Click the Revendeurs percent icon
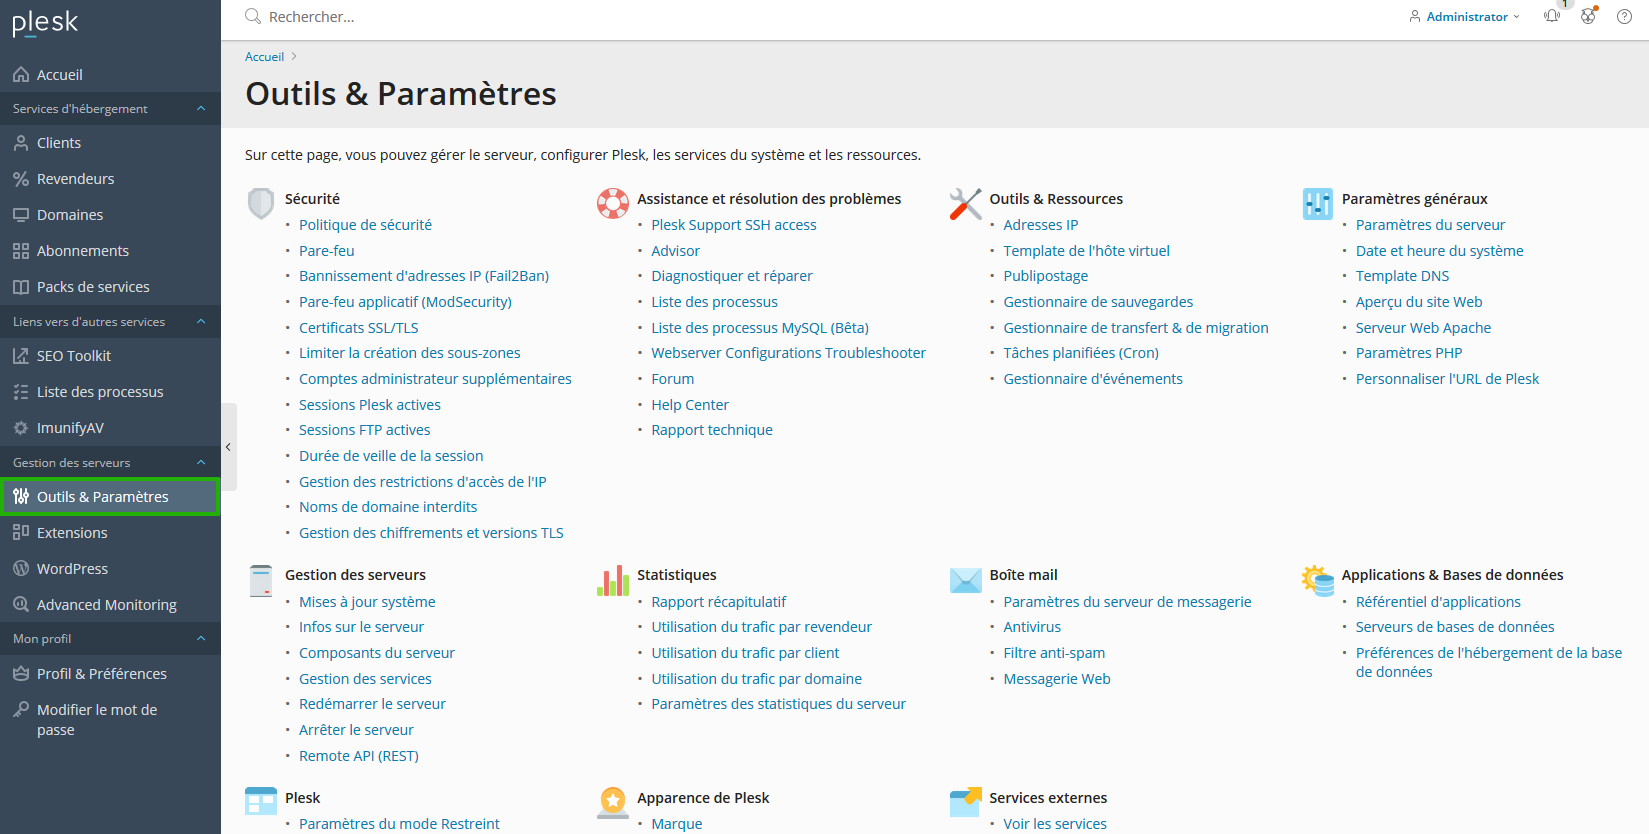Image resolution: width=1649 pixels, height=834 pixels. [x=21, y=179]
